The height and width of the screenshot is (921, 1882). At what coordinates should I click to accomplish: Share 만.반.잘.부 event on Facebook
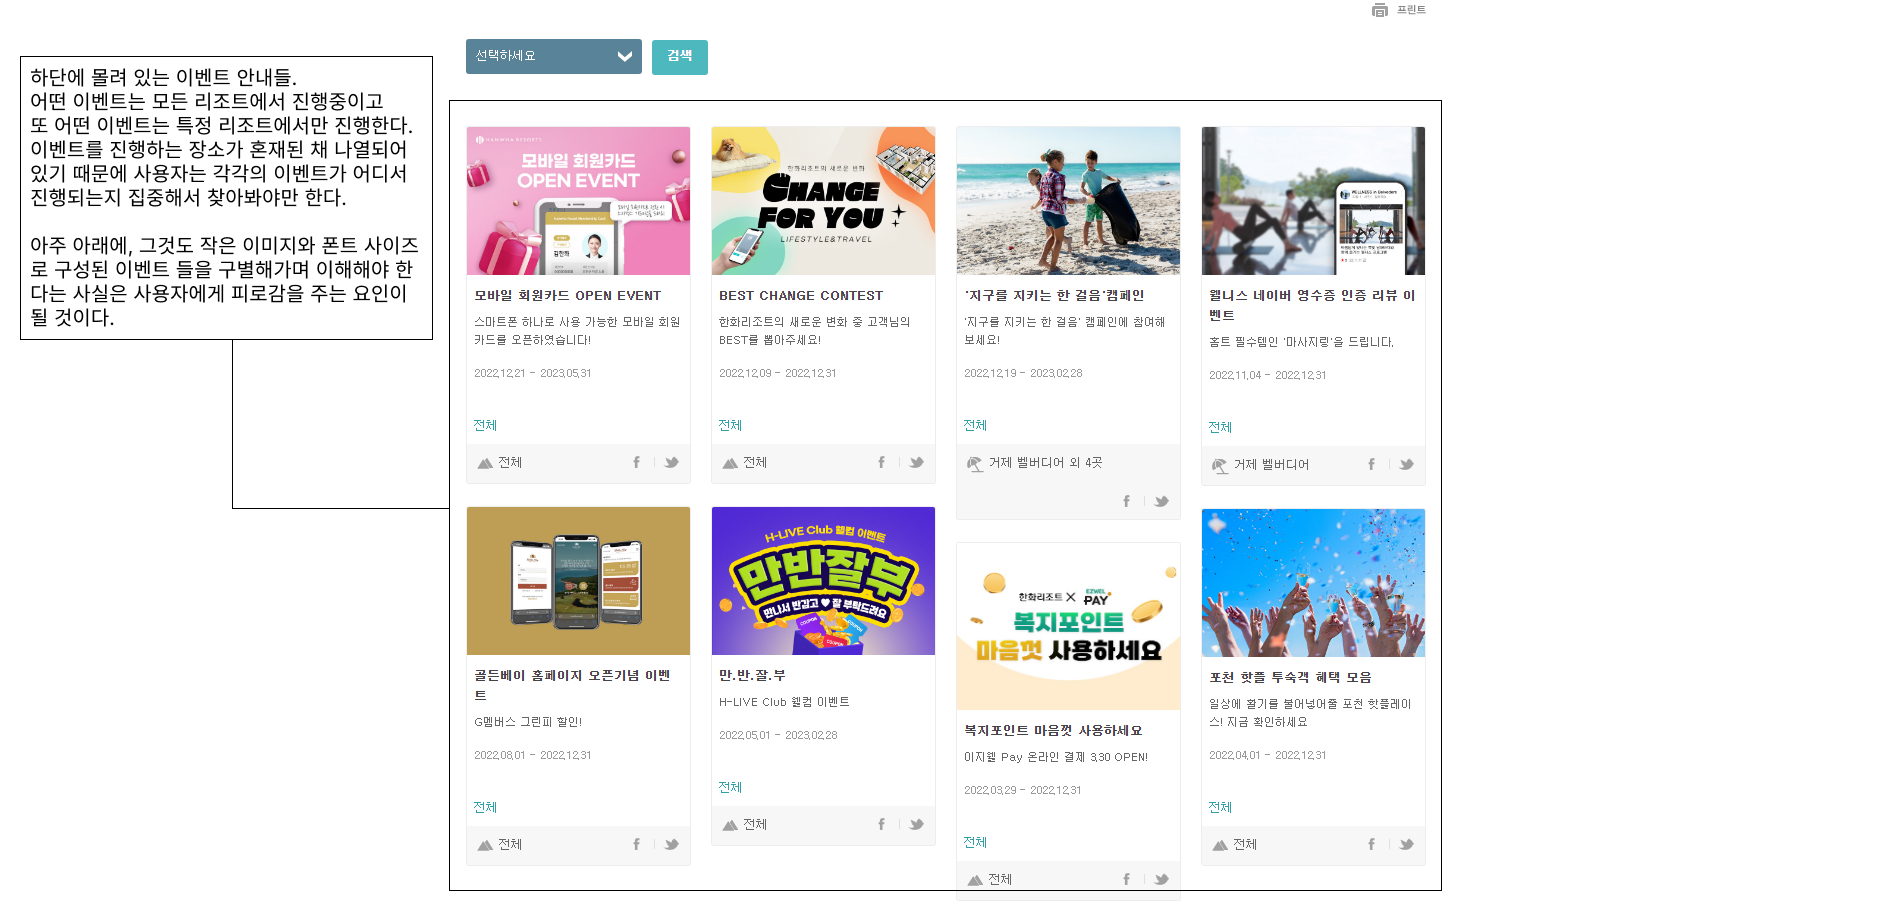881,823
